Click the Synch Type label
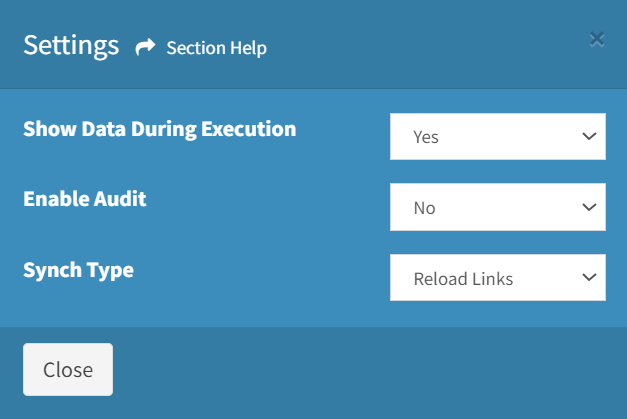627x419 pixels. [78, 271]
